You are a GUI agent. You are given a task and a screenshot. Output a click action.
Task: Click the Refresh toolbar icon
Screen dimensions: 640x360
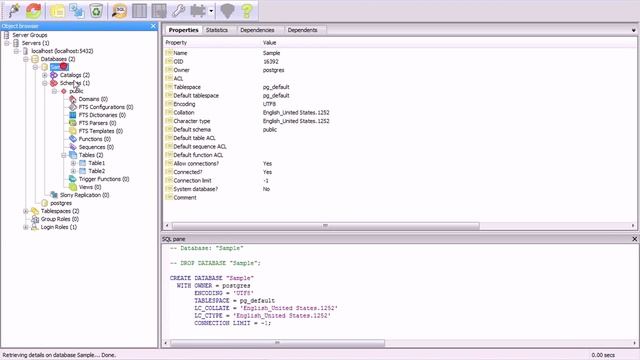point(33,10)
